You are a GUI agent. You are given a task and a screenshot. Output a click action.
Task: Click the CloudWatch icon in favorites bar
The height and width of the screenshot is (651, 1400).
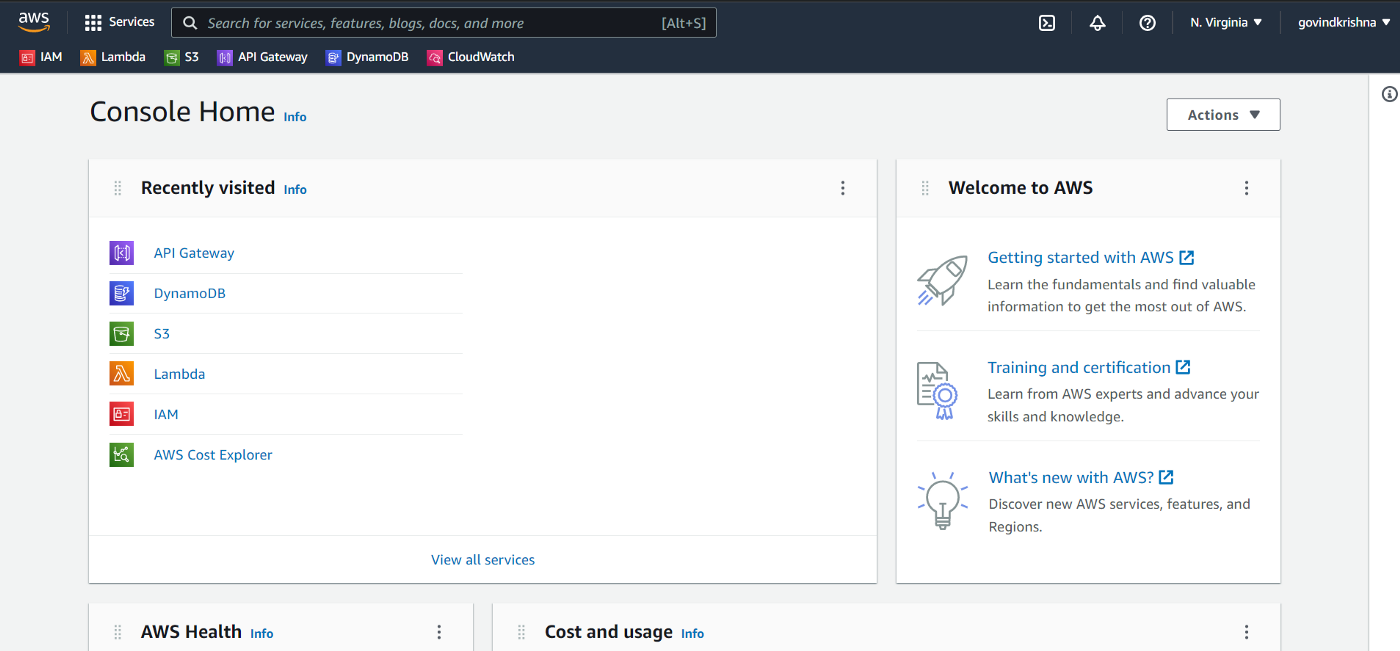(x=434, y=57)
